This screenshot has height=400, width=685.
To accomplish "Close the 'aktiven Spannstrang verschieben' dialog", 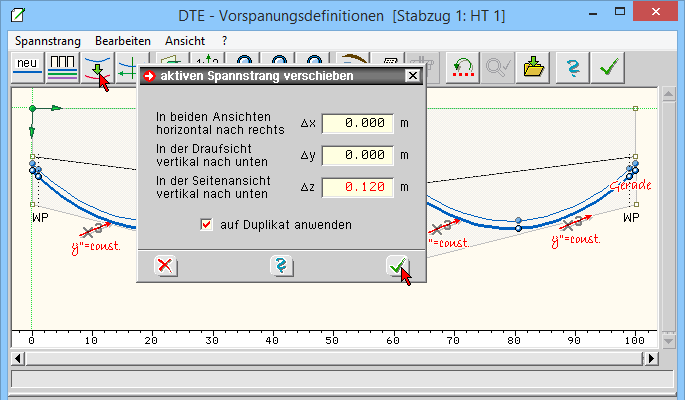I will [412, 76].
